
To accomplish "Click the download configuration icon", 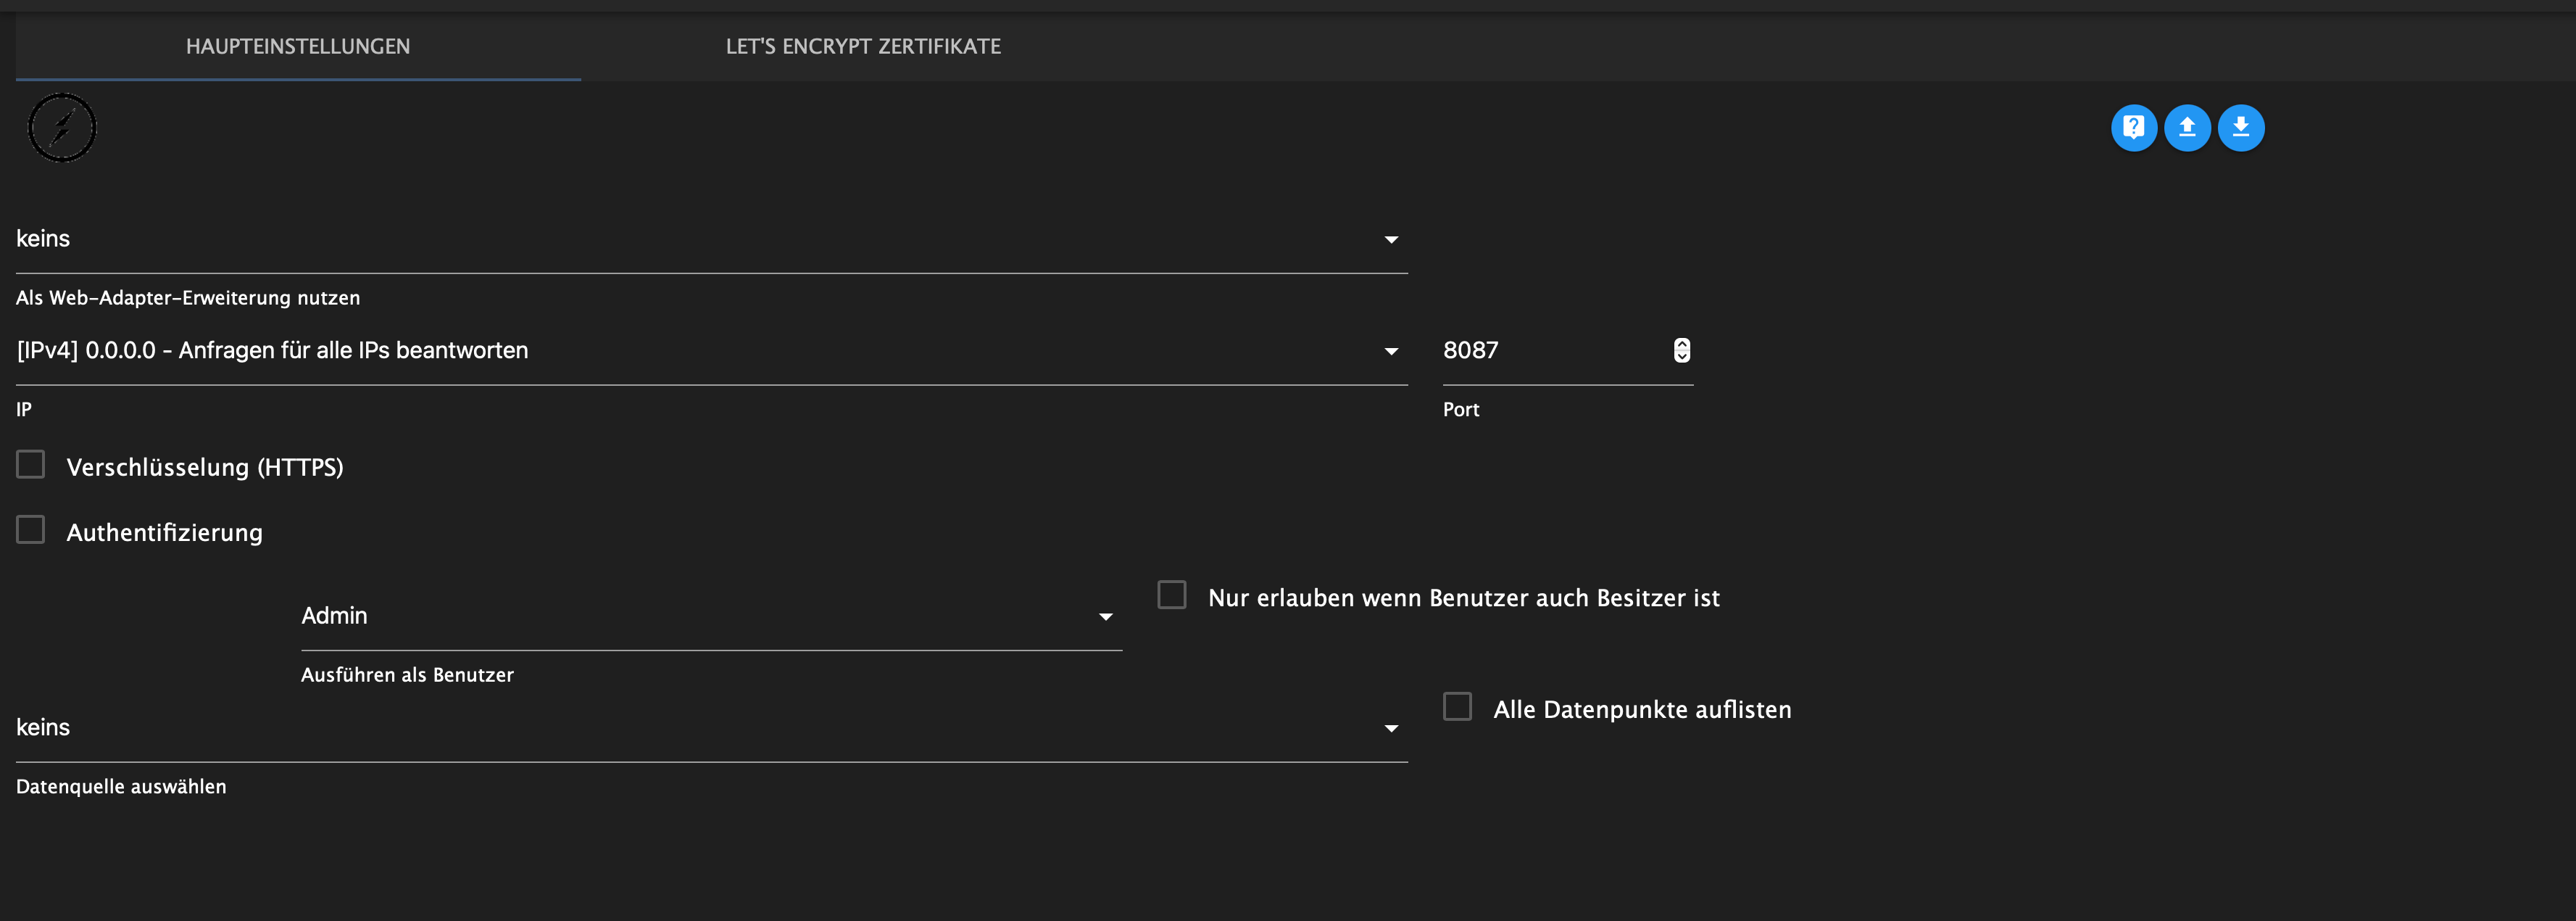I will click(x=2240, y=128).
